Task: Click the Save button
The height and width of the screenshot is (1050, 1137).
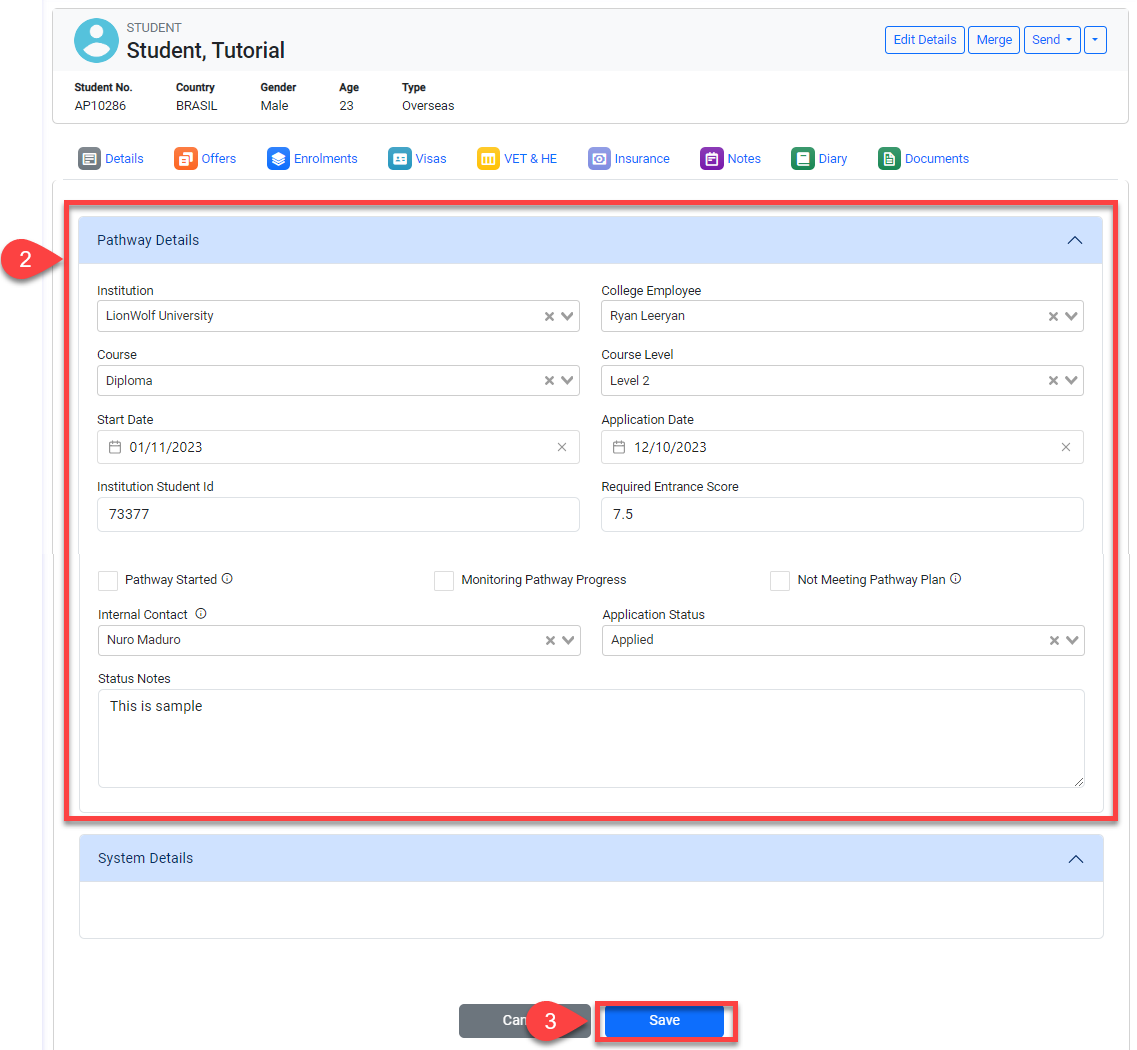Action: click(x=664, y=1021)
